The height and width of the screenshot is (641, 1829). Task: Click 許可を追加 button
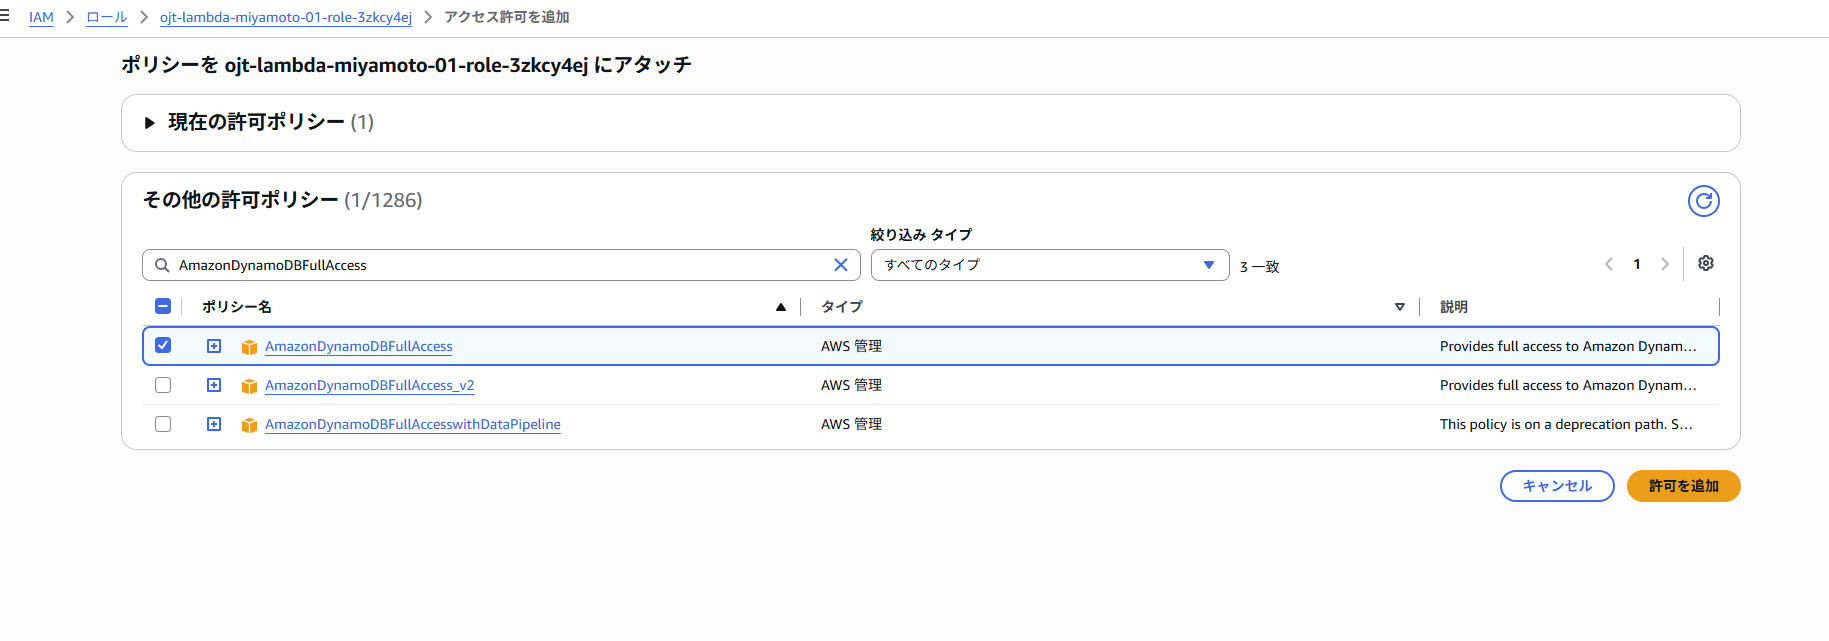(x=1684, y=486)
